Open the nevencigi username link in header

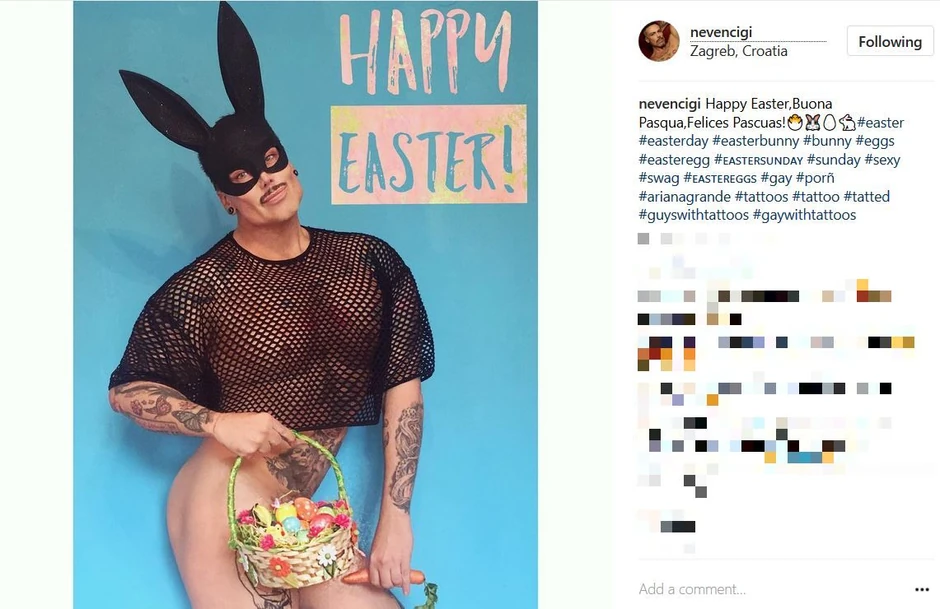pos(721,32)
